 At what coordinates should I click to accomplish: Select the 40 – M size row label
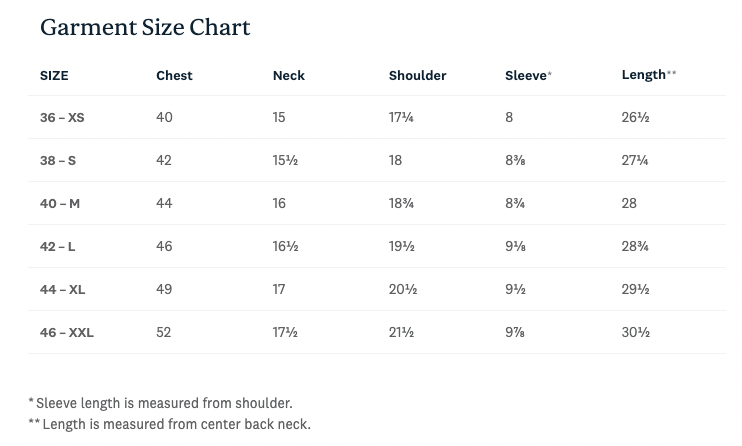point(60,204)
